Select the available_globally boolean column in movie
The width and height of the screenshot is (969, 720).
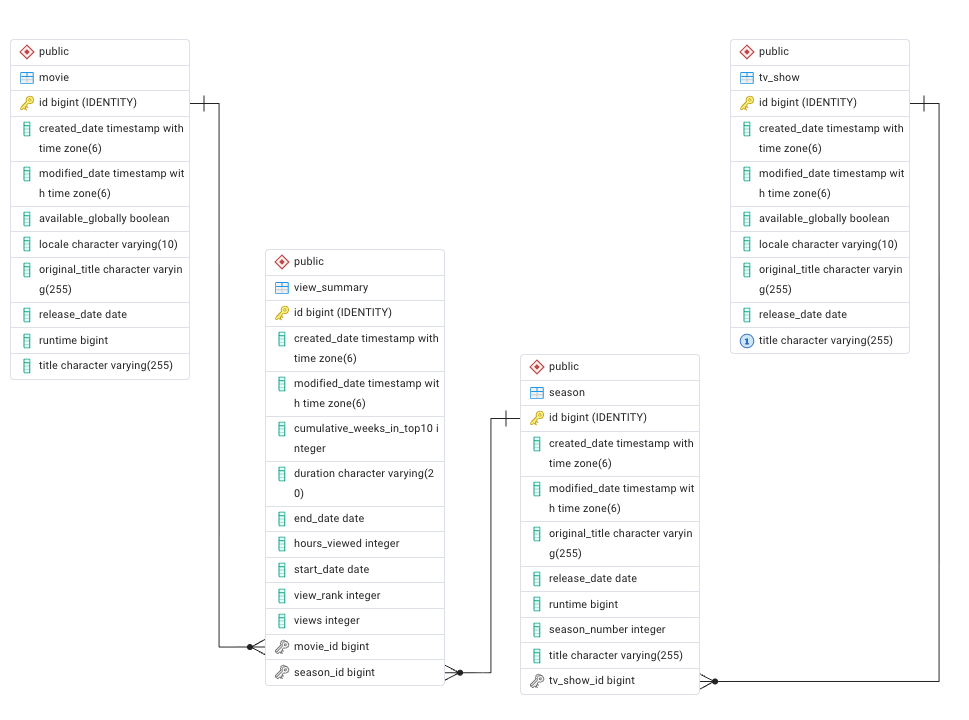98,218
